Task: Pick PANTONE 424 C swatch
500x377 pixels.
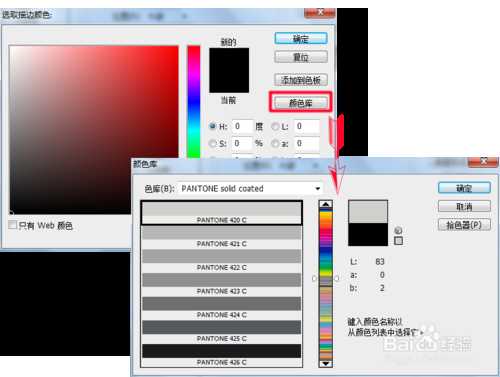Action: pyautogui.click(x=222, y=308)
